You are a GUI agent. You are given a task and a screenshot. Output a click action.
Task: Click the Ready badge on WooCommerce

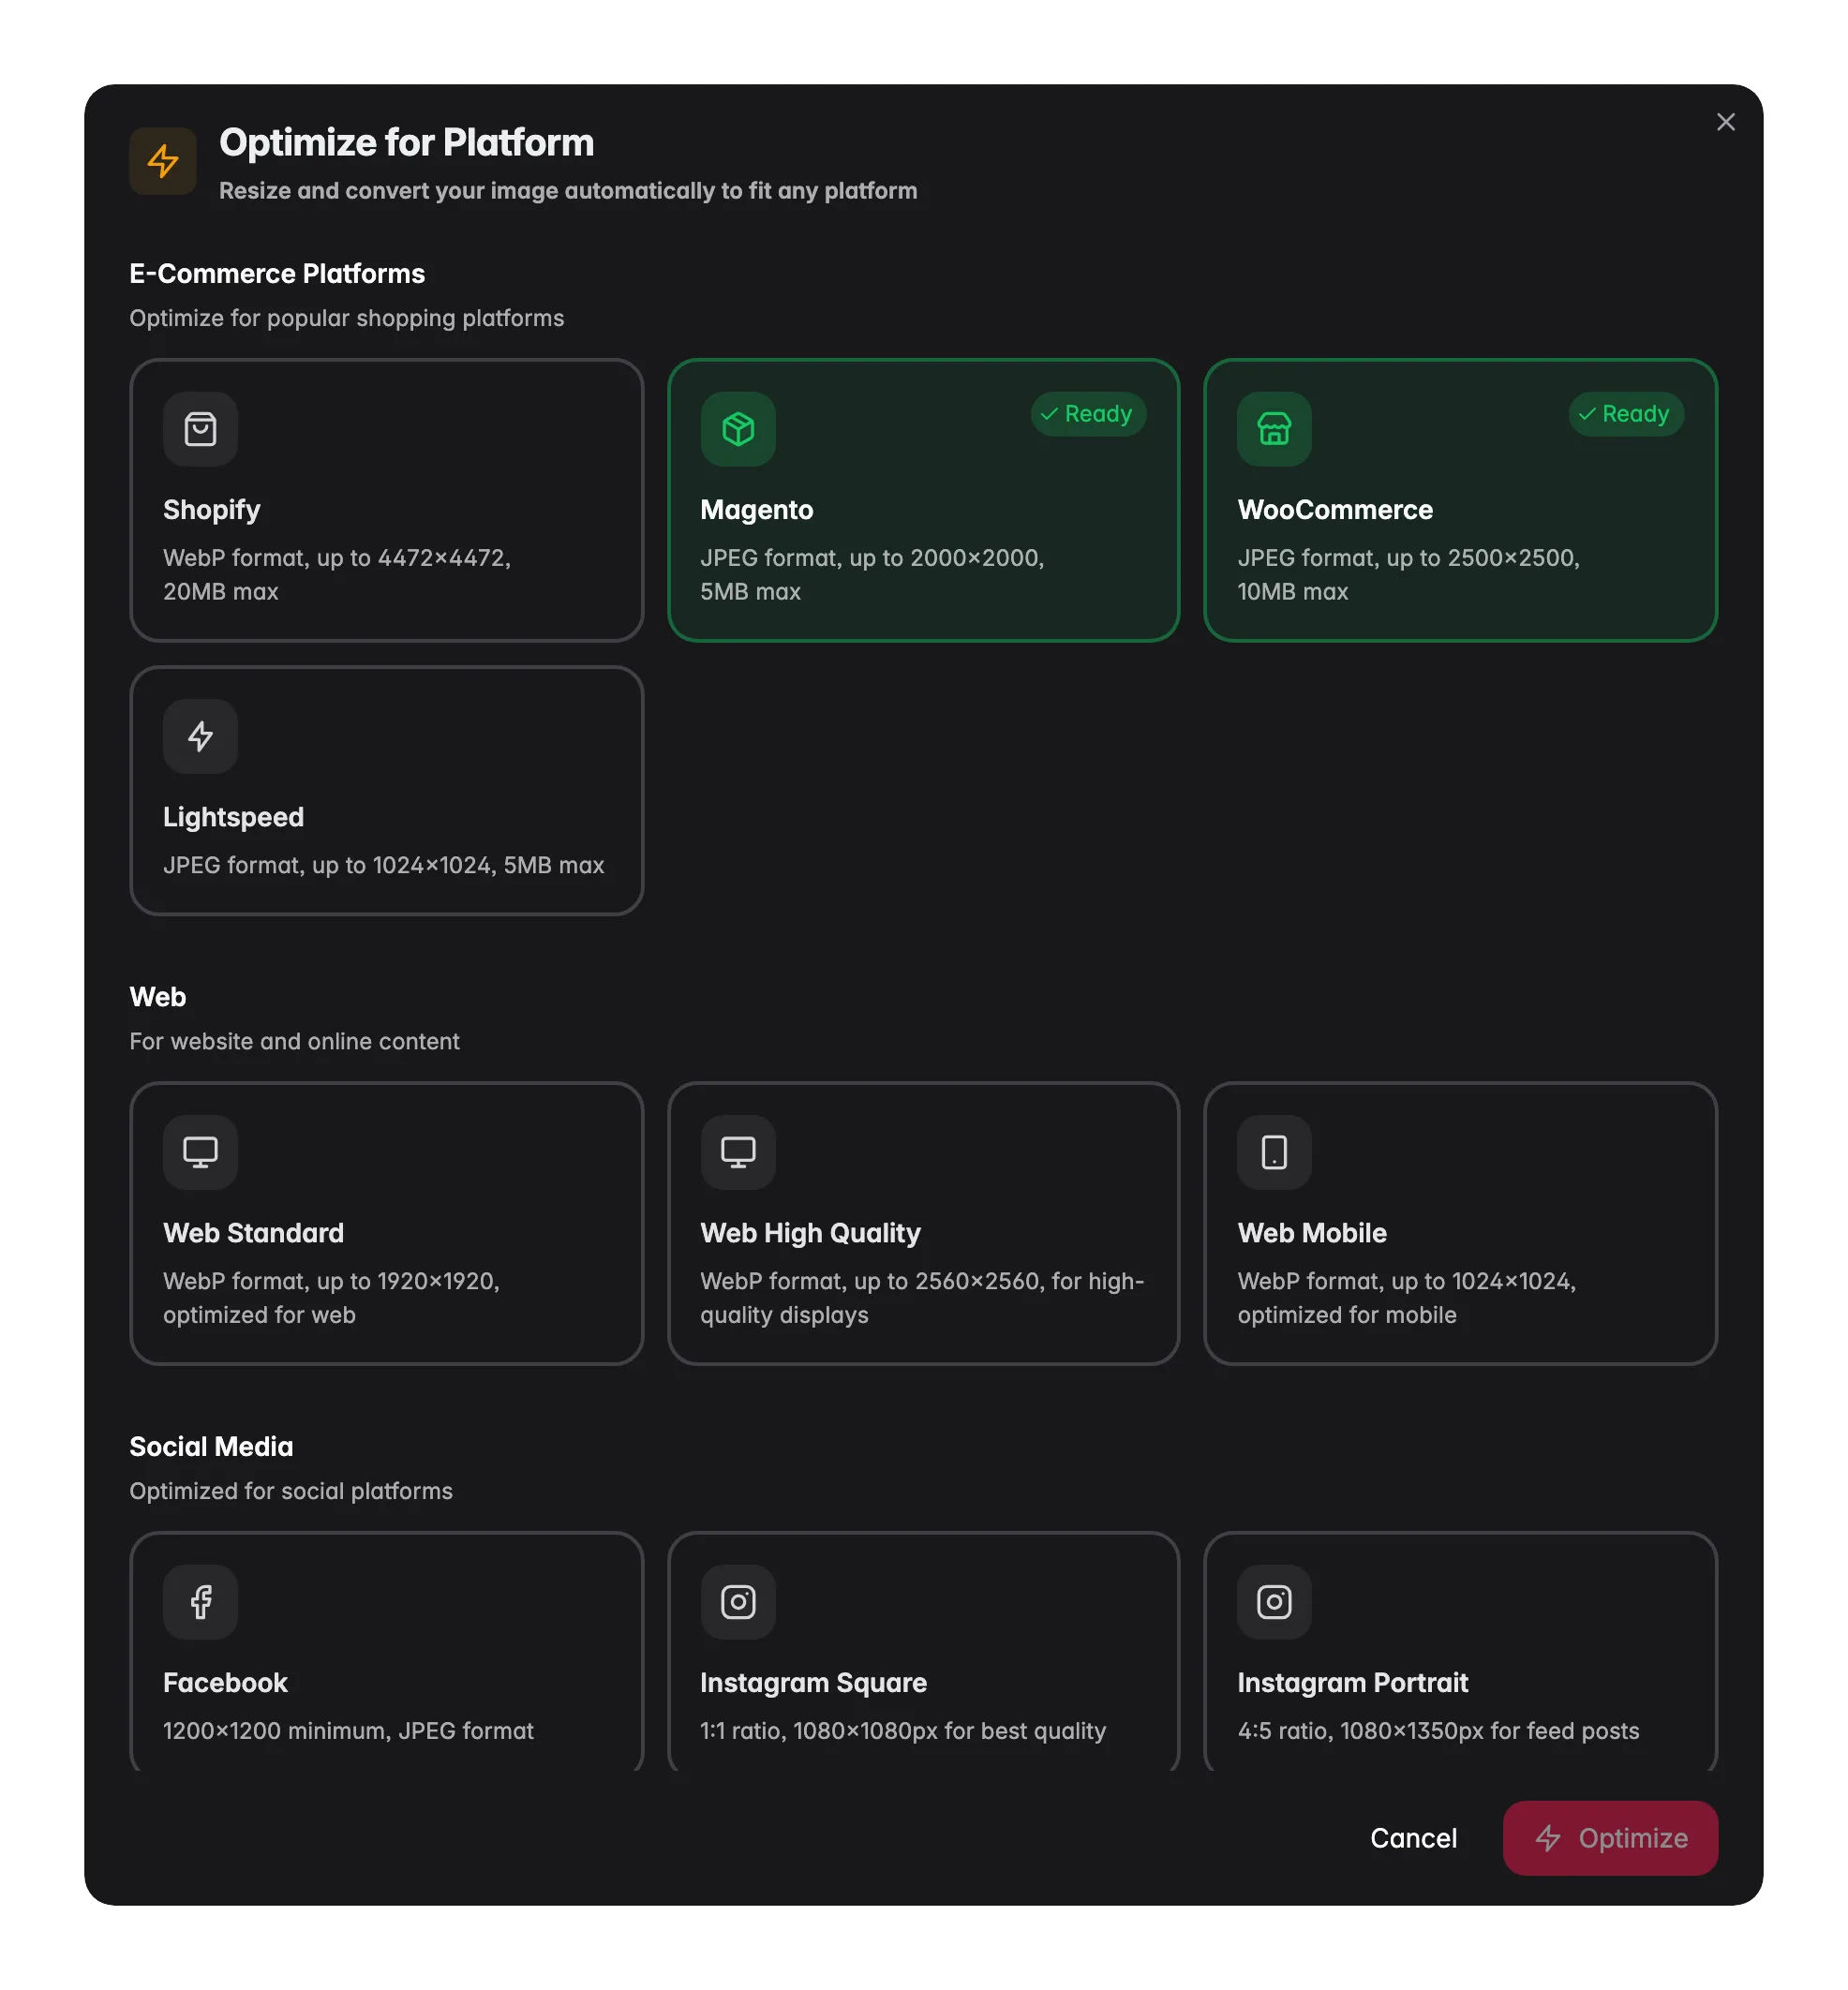click(1626, 414)
